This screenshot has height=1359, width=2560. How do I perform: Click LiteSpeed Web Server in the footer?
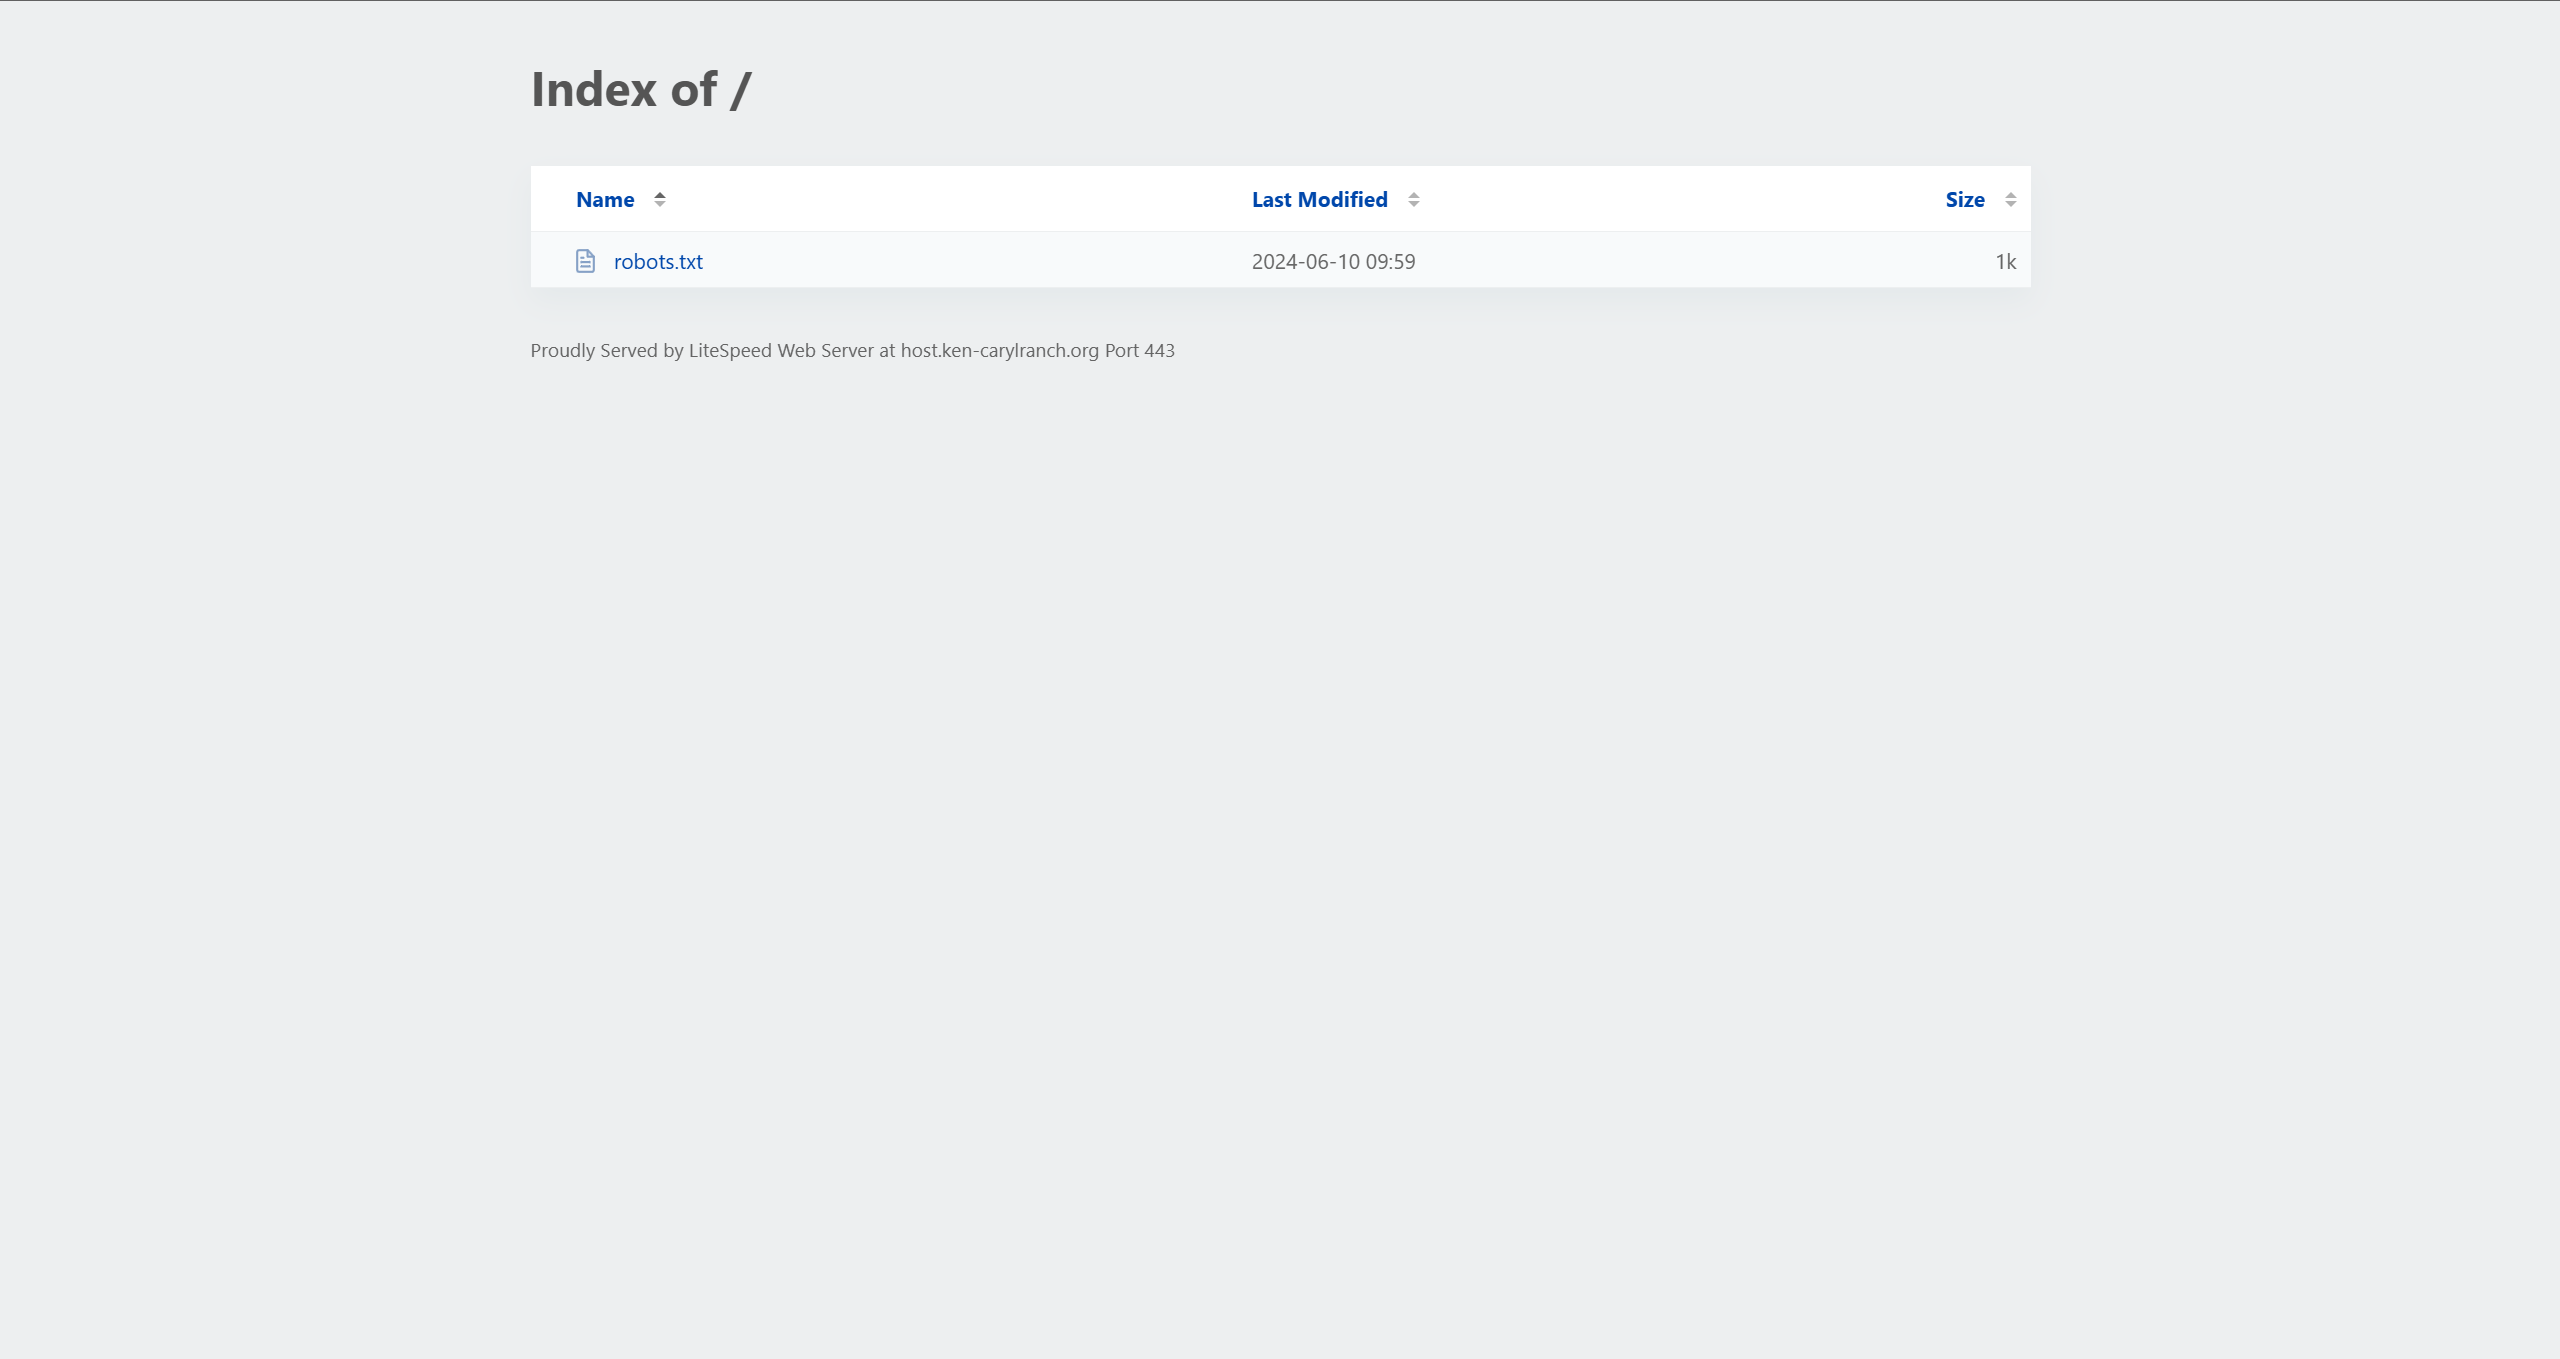[x=780, y=350]
